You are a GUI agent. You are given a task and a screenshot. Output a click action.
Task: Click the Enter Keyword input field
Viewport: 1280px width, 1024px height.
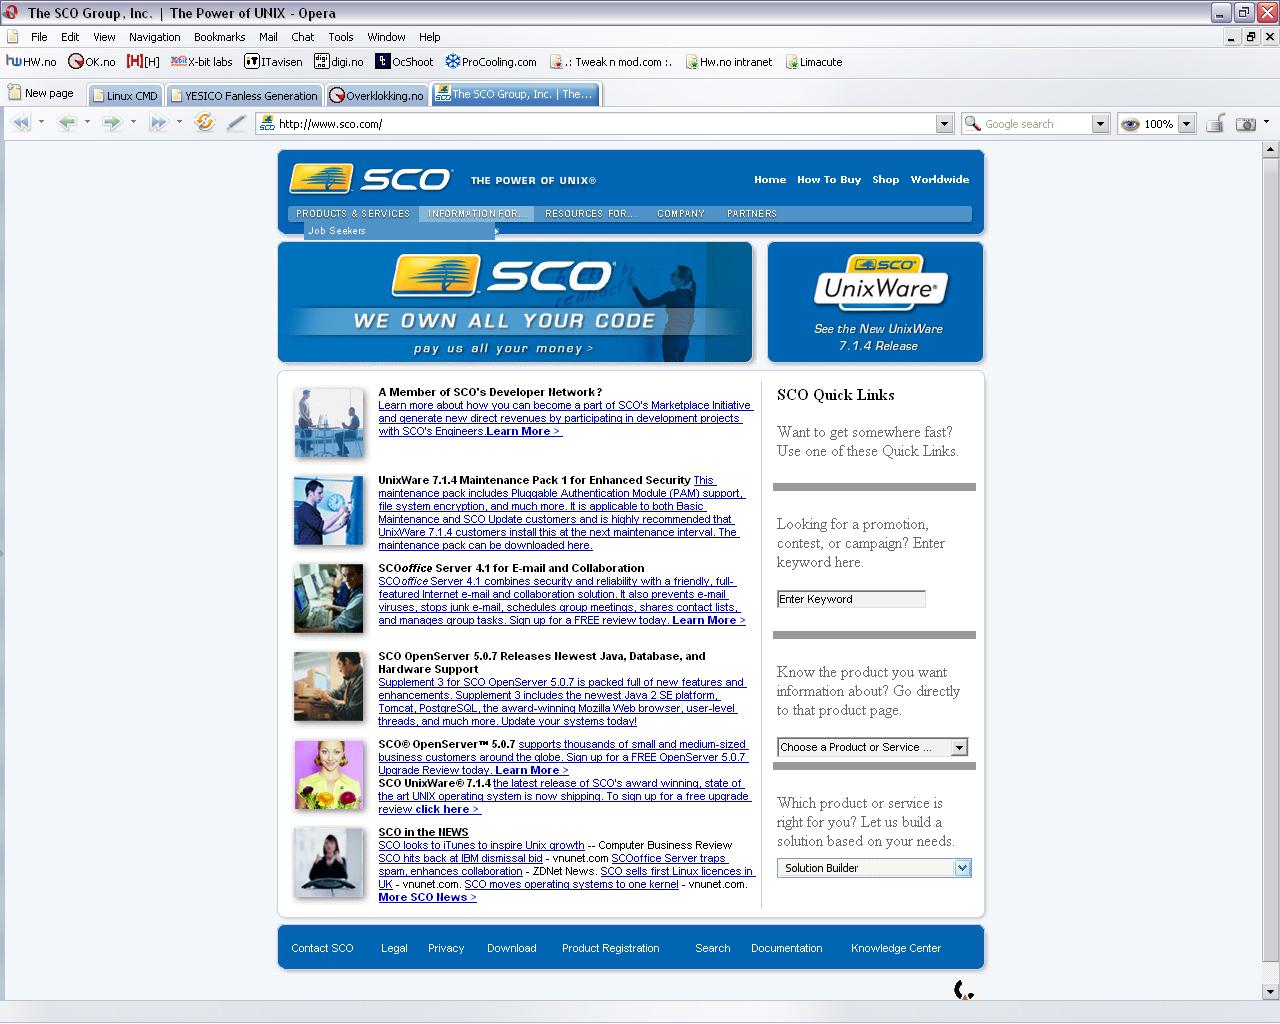pos(851,599)
